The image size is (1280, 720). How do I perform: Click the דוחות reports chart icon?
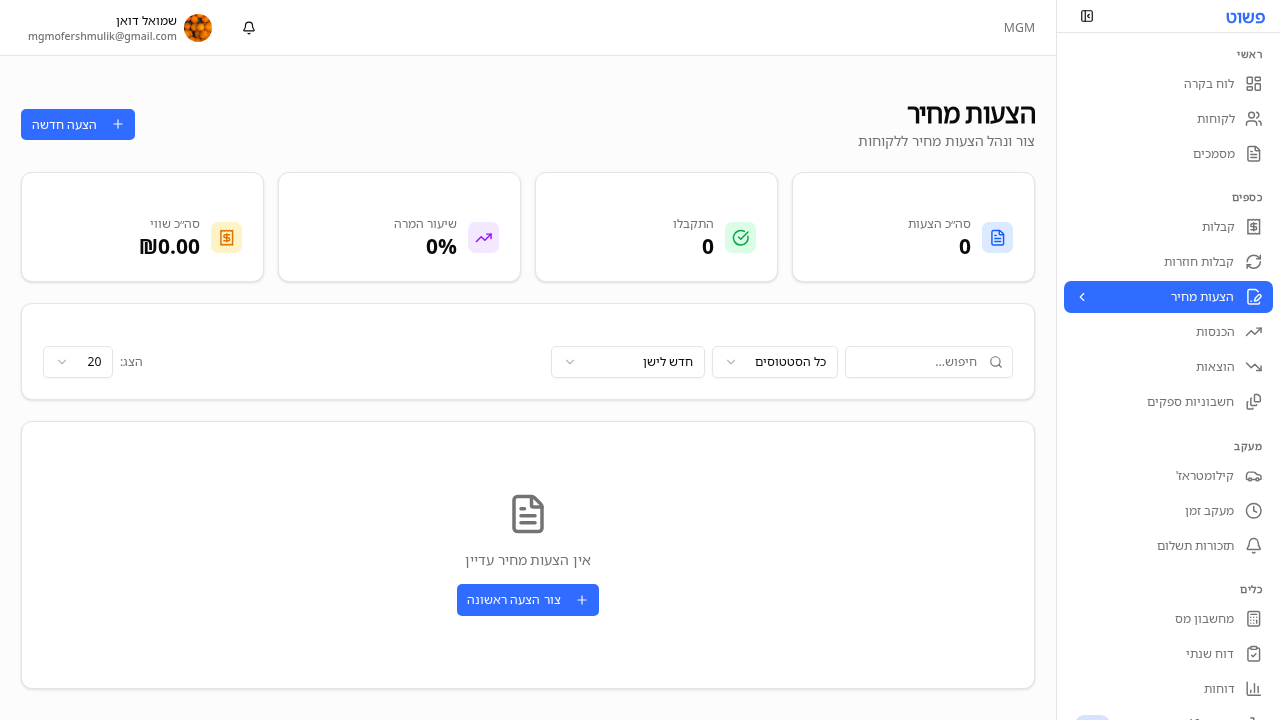(1253, 689)
